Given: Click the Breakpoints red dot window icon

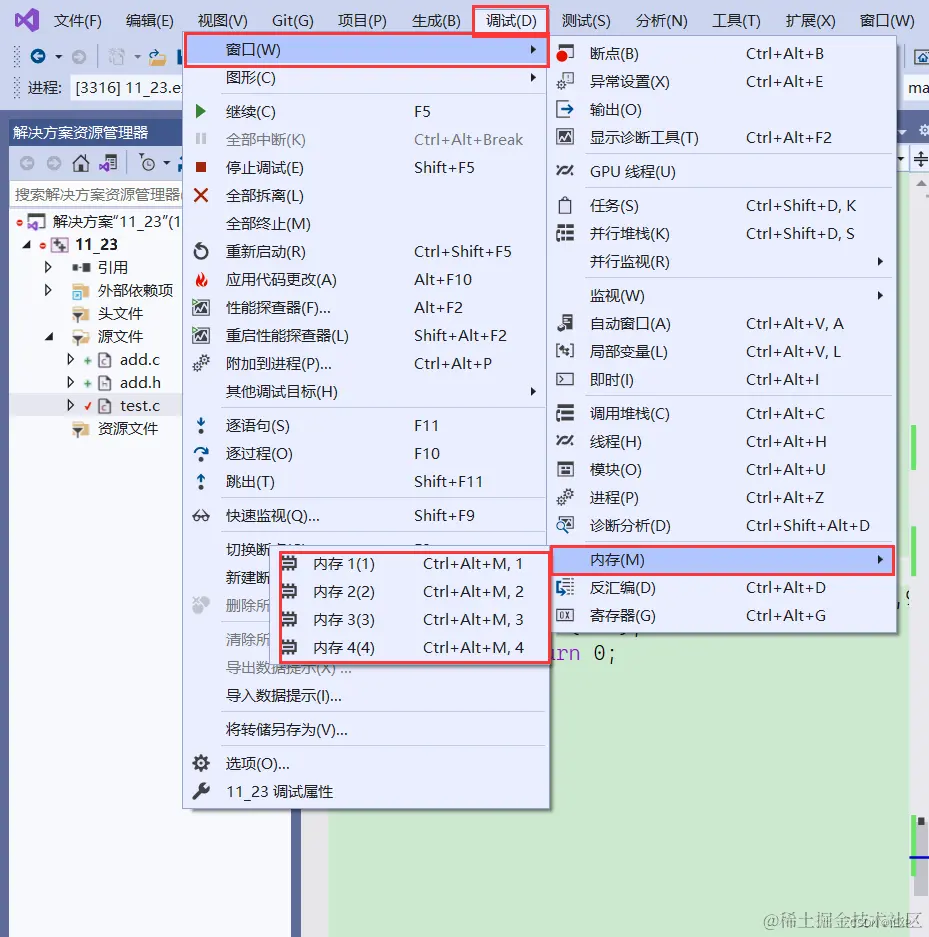Looking at the screenshot, I should [x=565, y=54].
